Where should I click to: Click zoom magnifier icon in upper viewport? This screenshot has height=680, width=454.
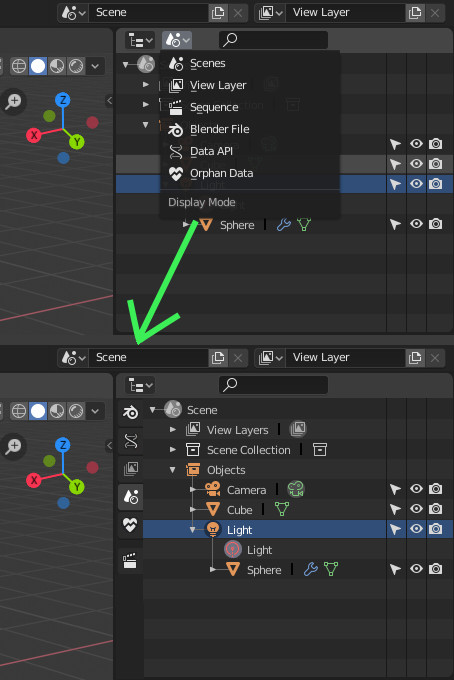pos(13,101)
